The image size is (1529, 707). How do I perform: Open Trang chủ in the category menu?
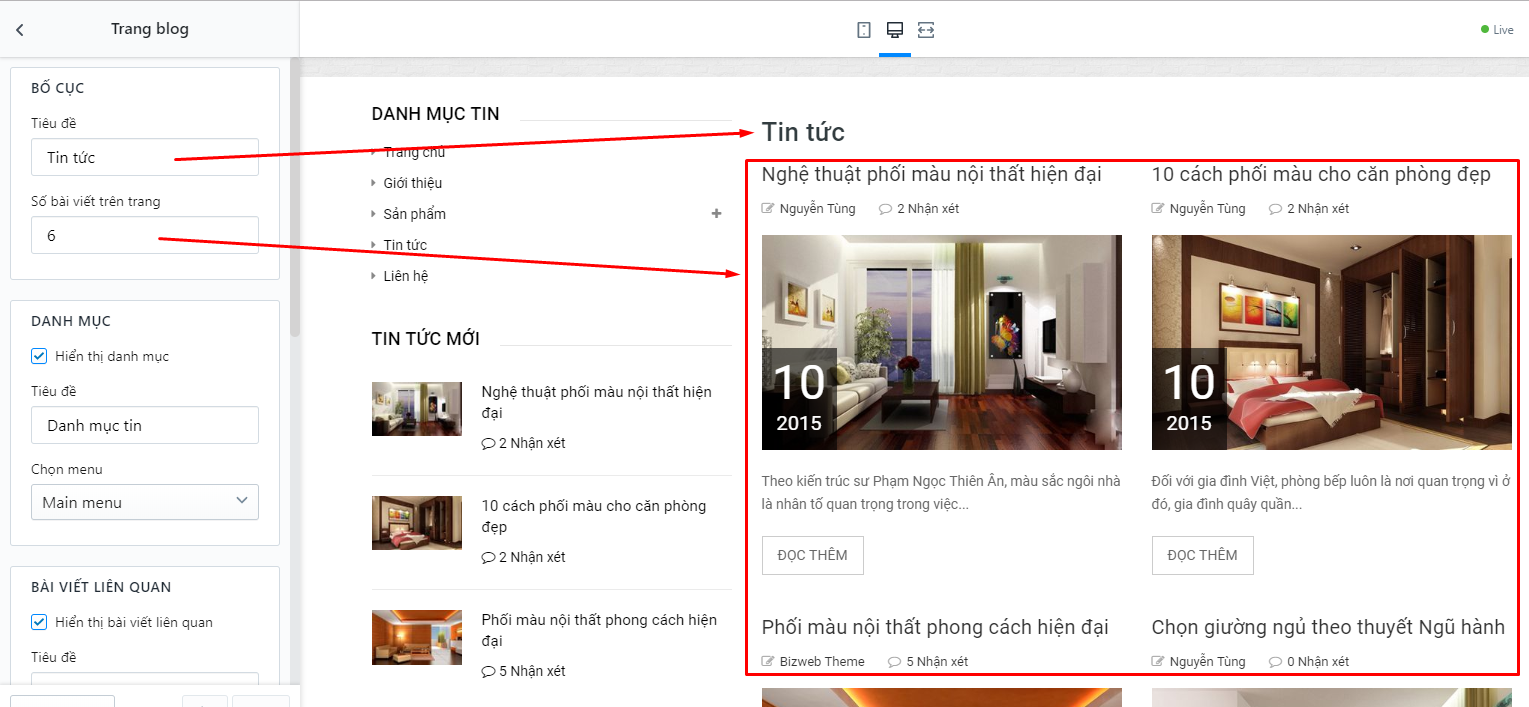pyautogui.click(x=414, y=152)
